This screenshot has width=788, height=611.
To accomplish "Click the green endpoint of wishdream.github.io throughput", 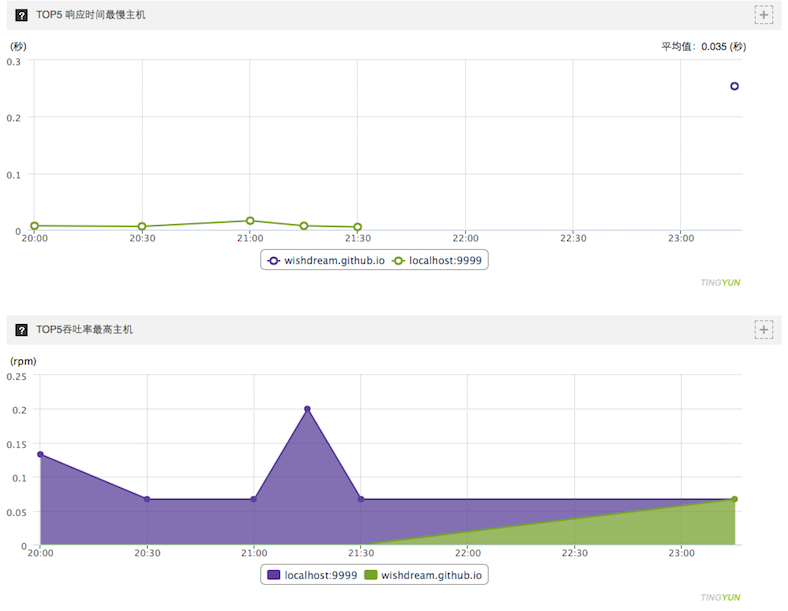I will [x=734, y=499].
